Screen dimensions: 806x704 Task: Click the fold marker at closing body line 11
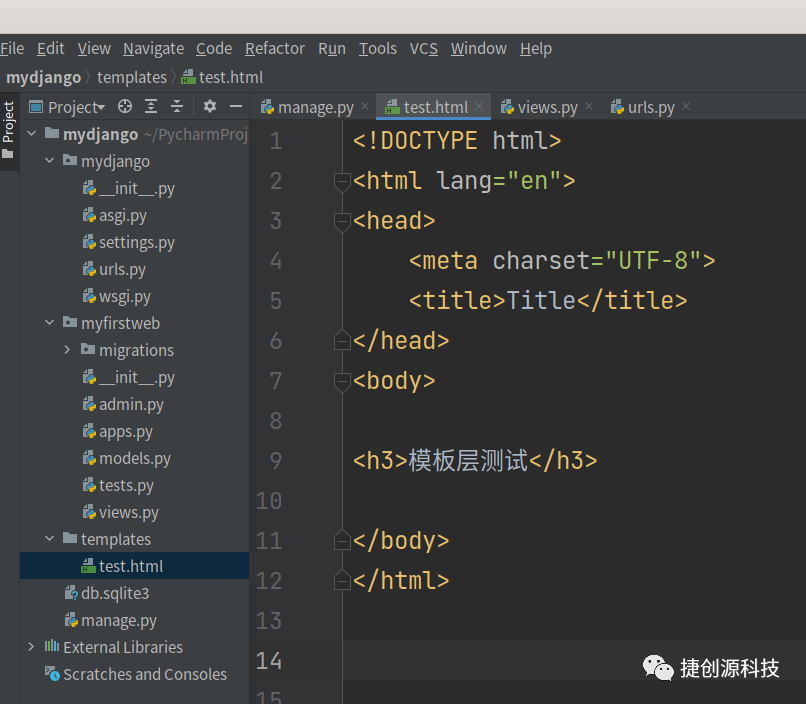[342, 540]
